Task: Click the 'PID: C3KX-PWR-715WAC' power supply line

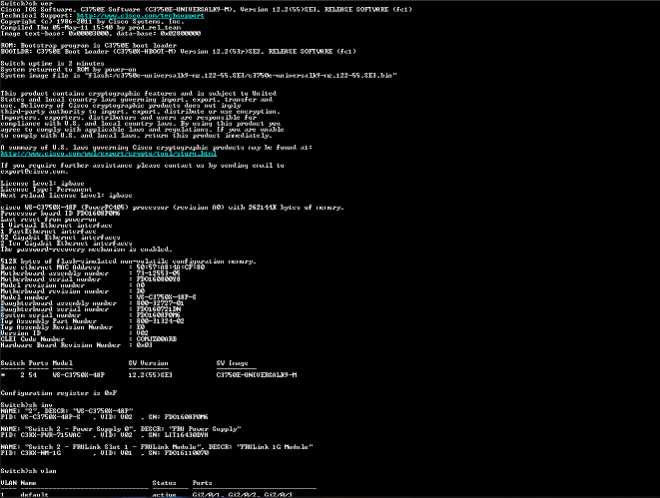Action: [104, 435]
